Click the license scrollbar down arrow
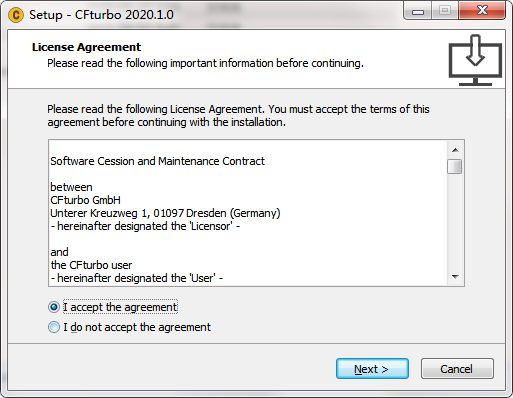 tap(455, 277)
